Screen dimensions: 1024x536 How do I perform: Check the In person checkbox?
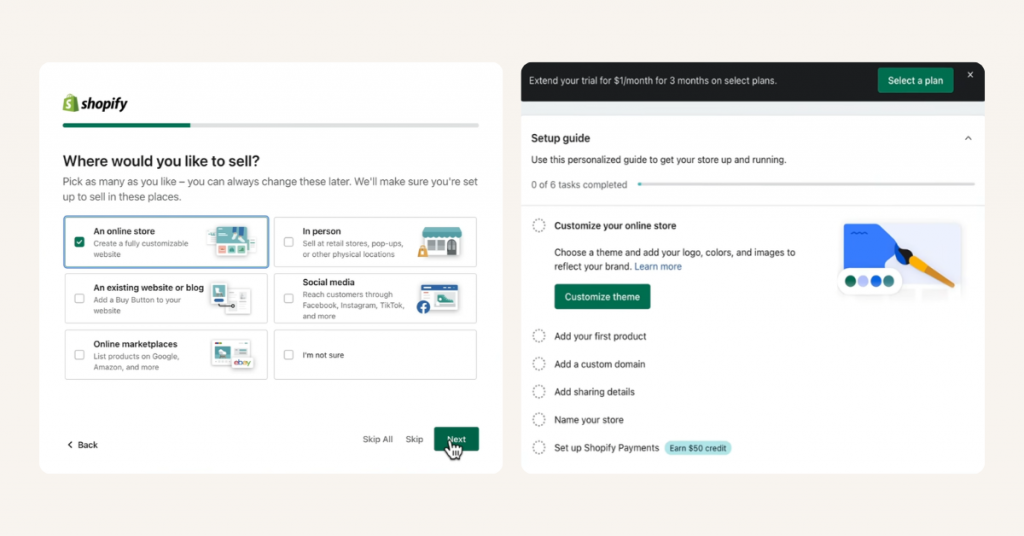pos(289,242)
